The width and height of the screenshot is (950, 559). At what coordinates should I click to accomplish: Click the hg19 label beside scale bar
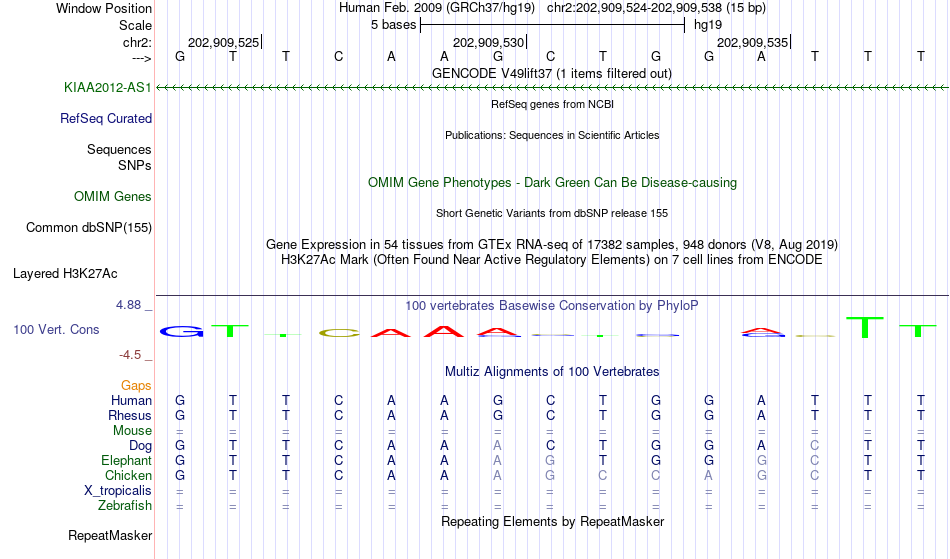point(708,25)
